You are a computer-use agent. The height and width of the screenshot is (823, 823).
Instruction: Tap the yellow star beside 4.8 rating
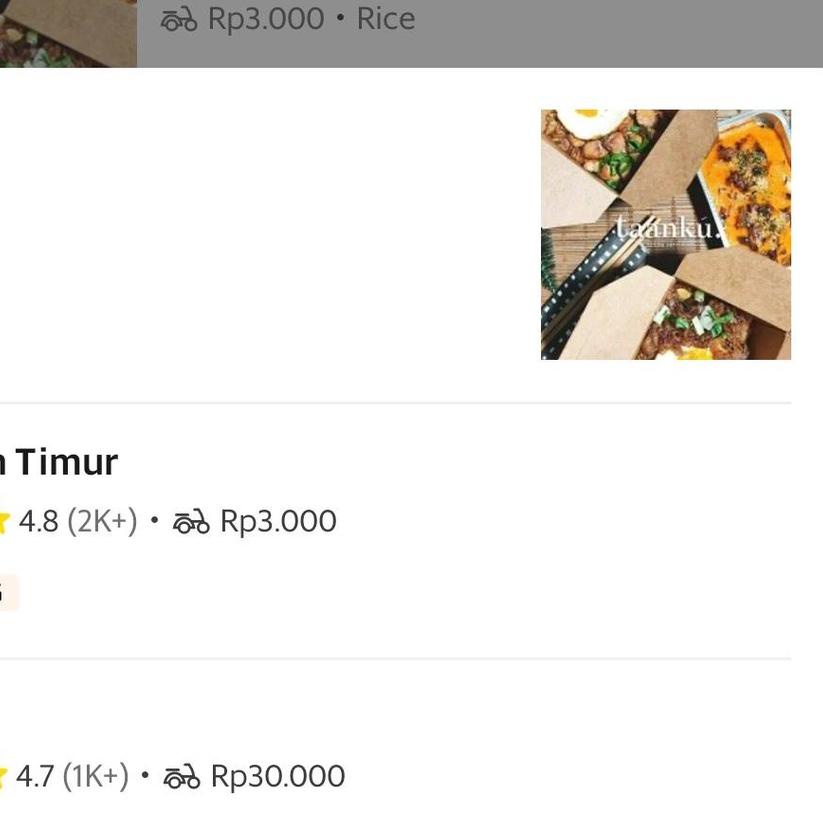click(x=4, y=522)
